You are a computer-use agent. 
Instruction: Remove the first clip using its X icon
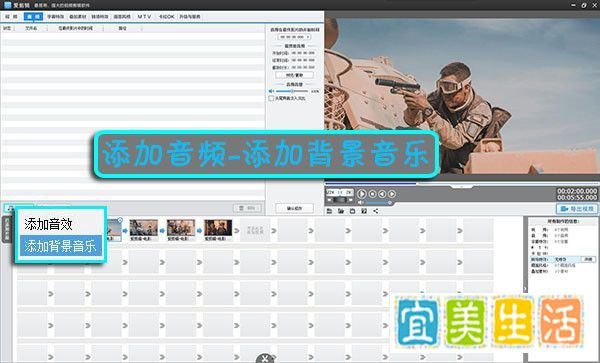point(120,220)
